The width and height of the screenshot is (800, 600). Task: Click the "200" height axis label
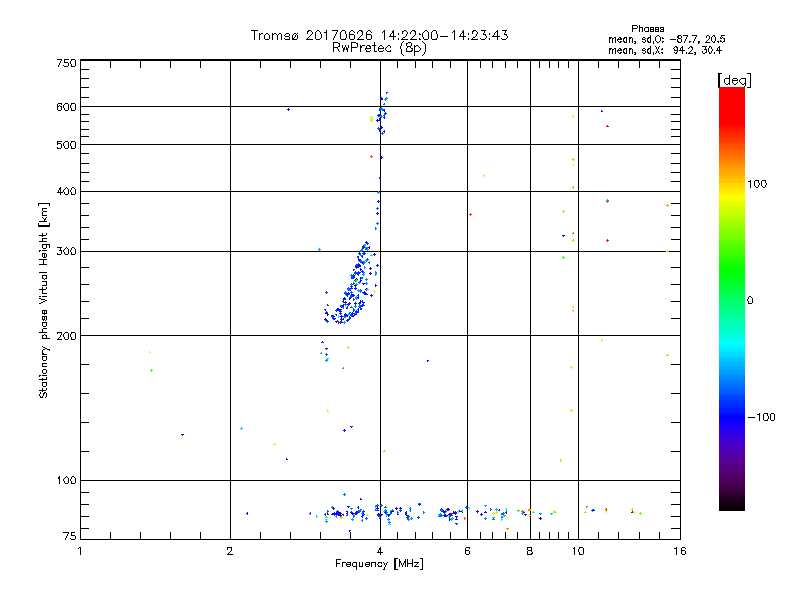[x=66, y=336]
